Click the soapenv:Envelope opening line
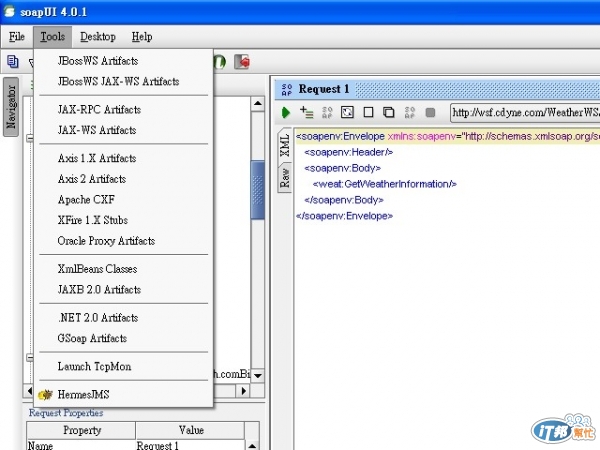 coord(447,136)
